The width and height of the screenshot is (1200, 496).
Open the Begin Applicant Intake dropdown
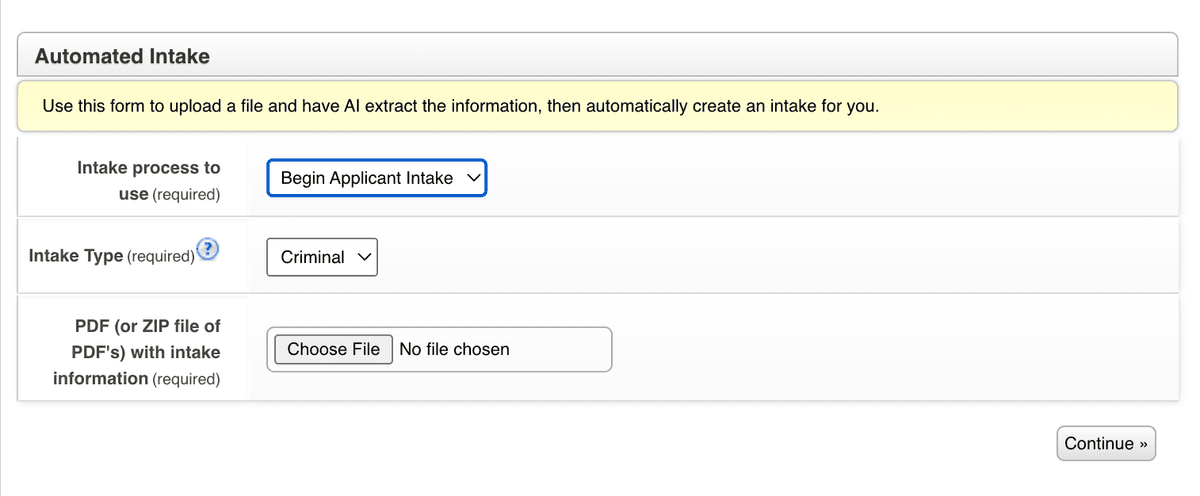click(376, 179)
